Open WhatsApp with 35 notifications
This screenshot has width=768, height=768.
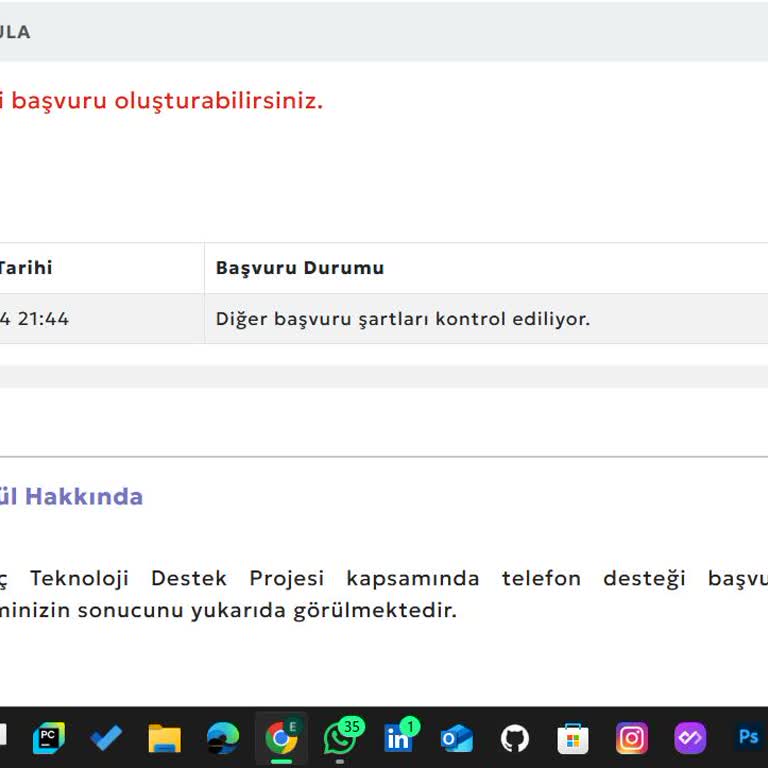click(342, 737)
